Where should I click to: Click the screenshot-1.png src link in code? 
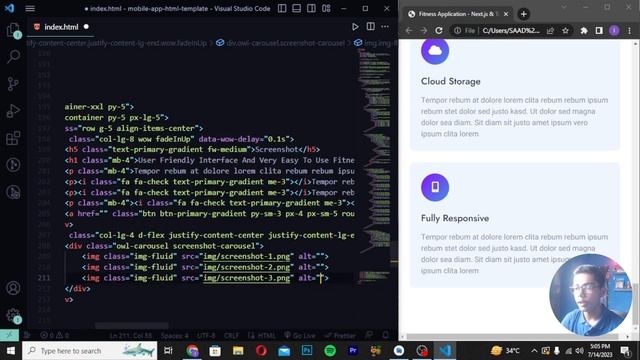[x=246, y=256]
